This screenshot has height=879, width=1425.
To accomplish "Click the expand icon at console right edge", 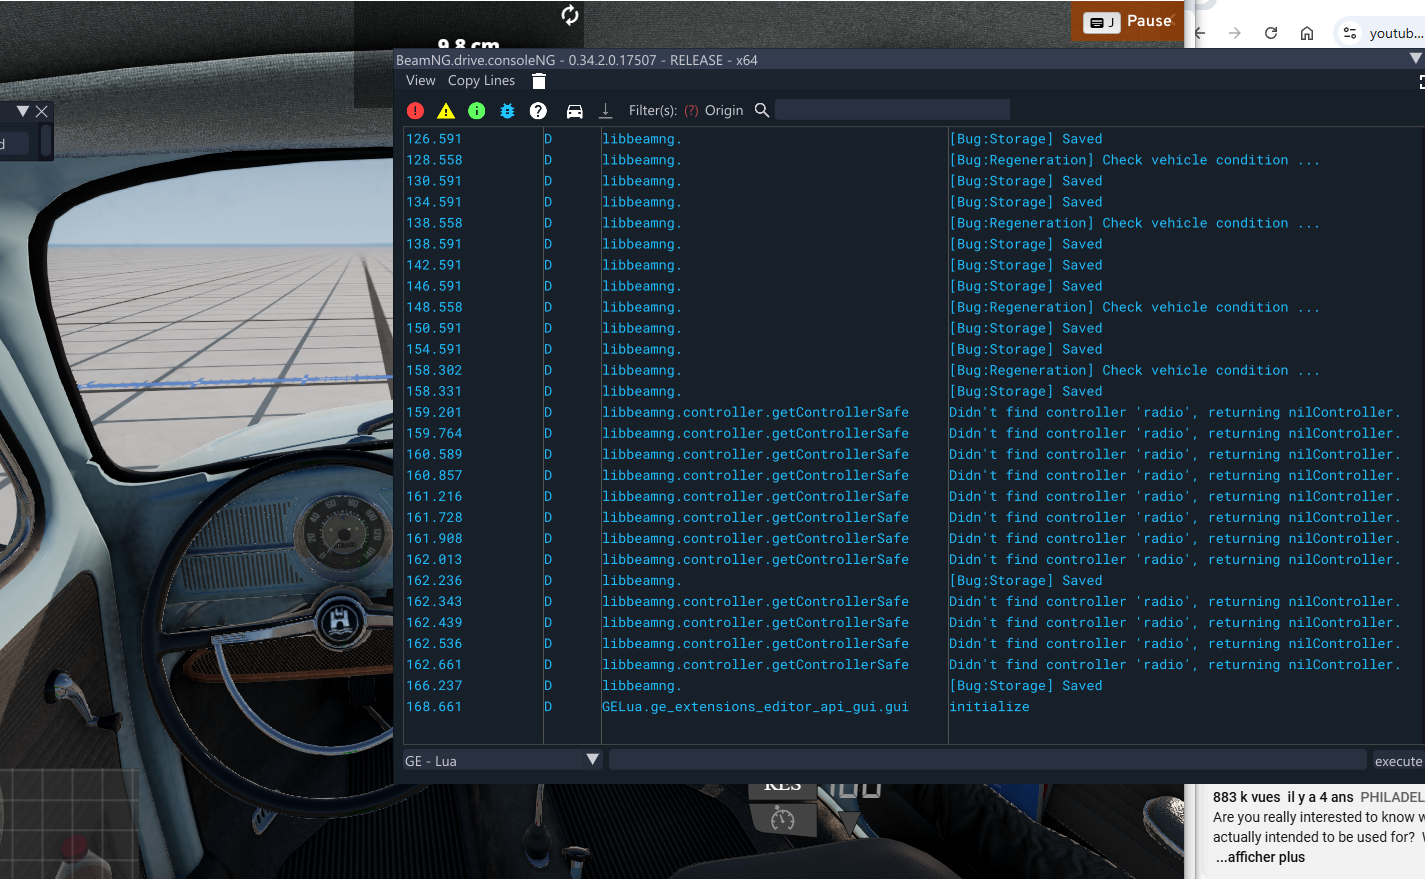I will click(x=1421, y=82).
